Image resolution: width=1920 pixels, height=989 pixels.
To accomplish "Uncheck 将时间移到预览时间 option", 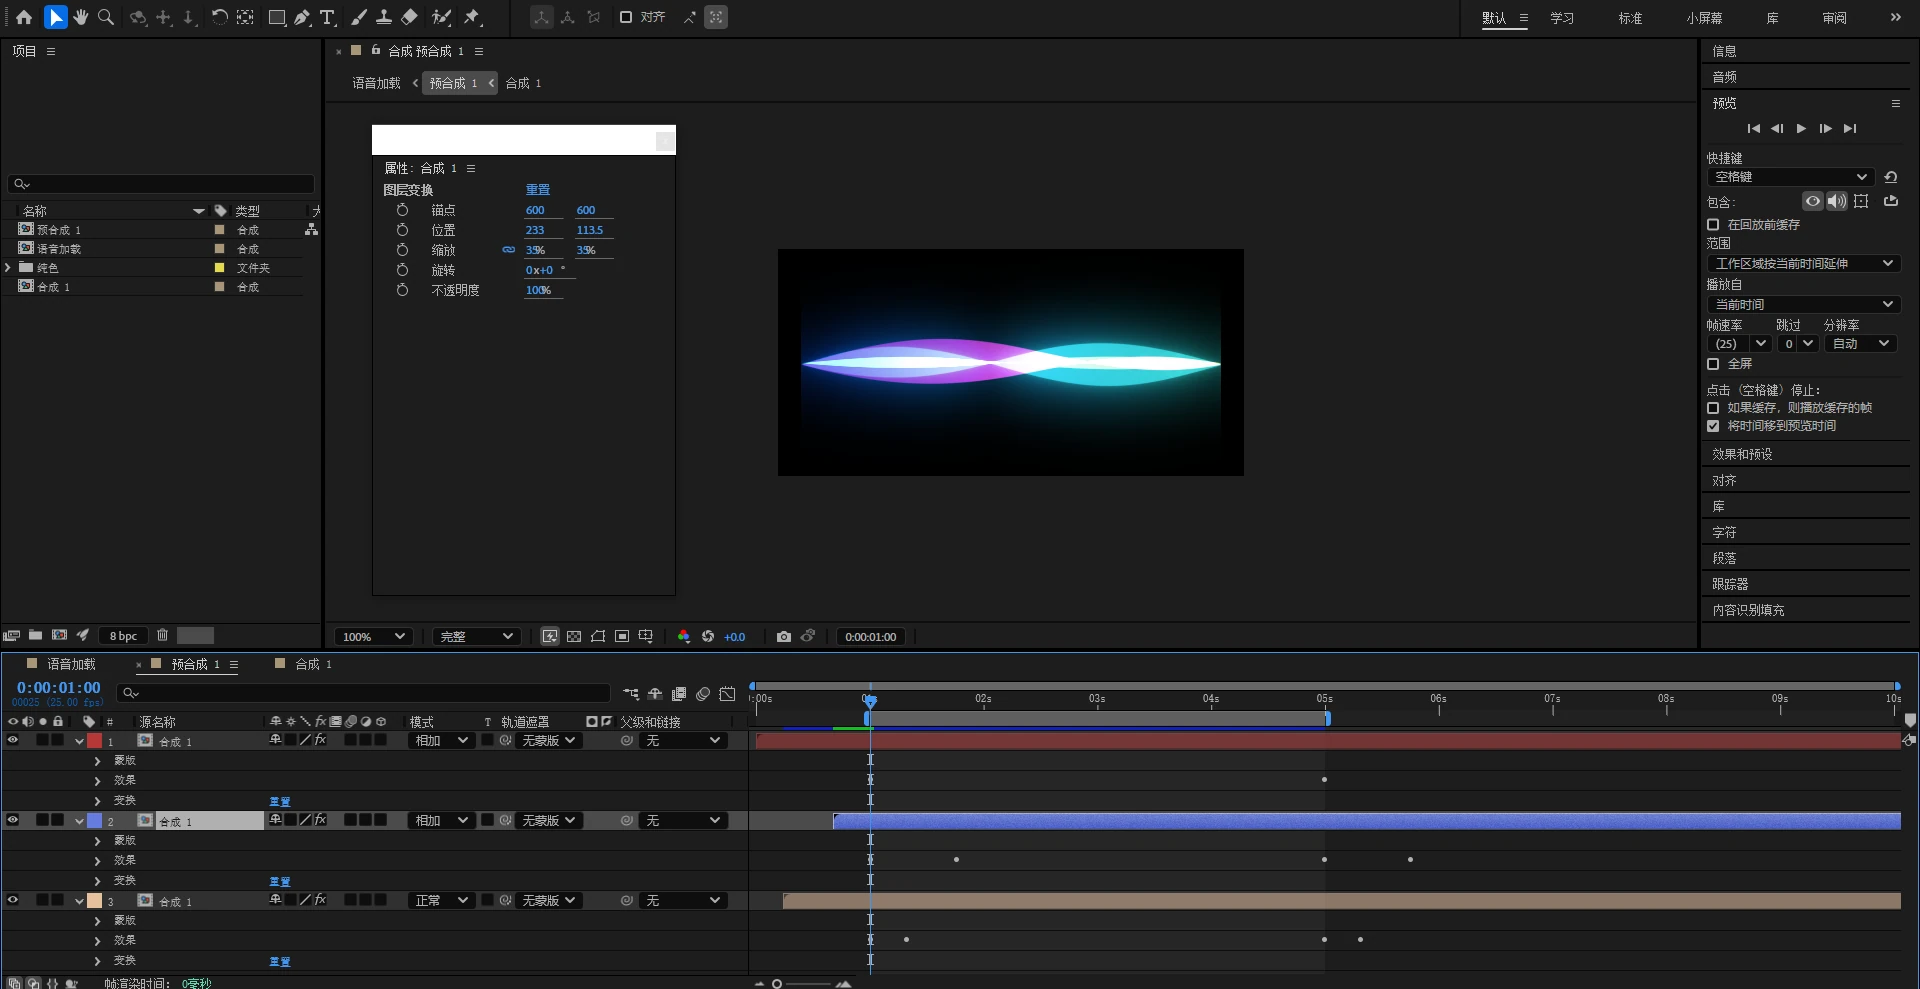I will (1713, 426).
